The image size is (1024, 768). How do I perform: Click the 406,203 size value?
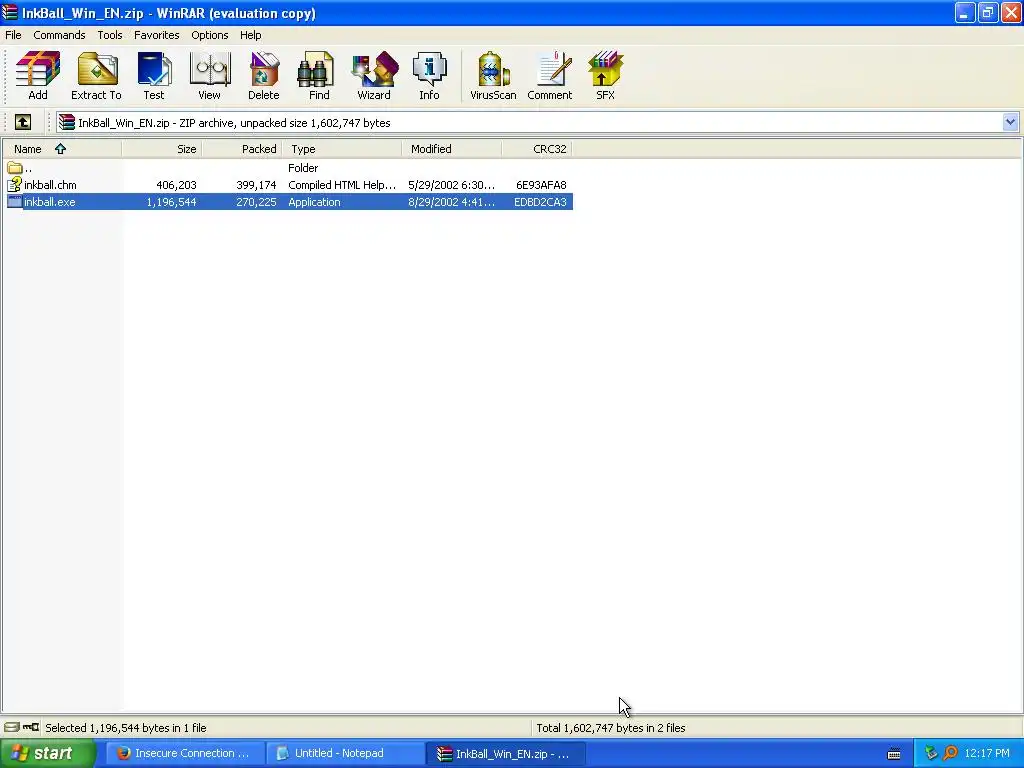pyautogui.click(x=176, y=185)
